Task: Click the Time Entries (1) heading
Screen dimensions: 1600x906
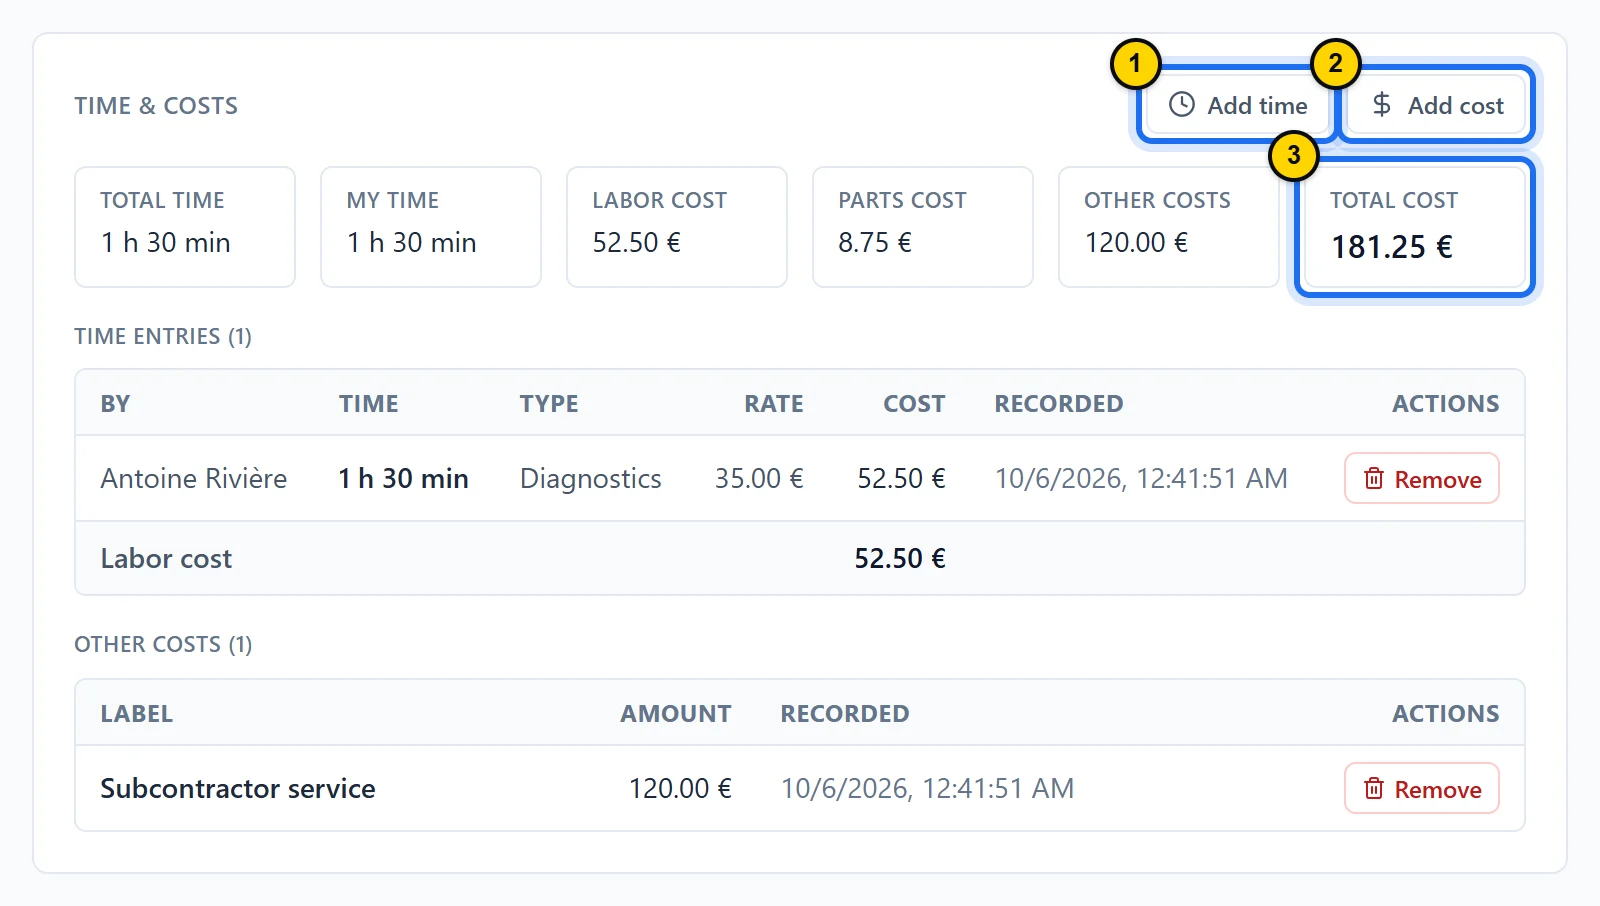Action: [163, 336]
